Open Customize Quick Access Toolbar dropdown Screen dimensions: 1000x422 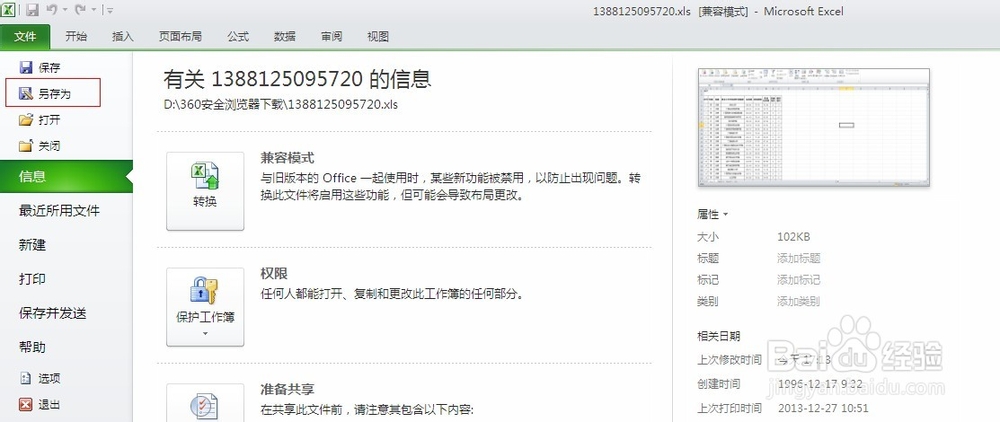click(110, 10)
